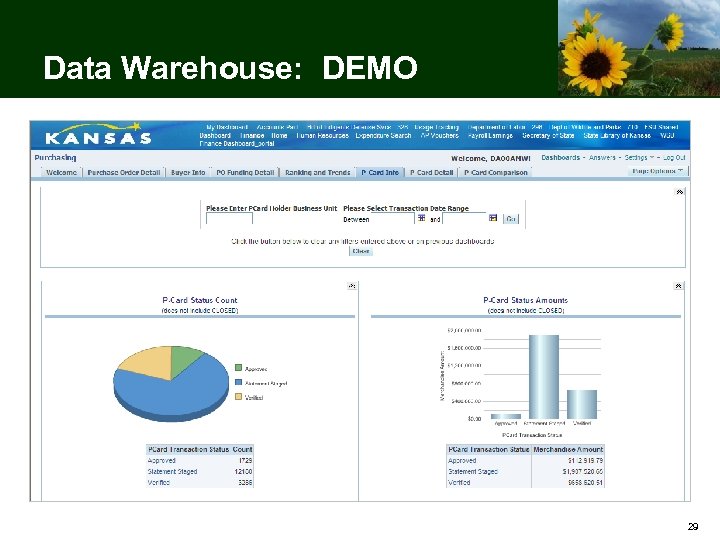Click the yellow Verified legend swatch
Image resolution: width=720 pixels, height=540 pixels.
(238, 396)
